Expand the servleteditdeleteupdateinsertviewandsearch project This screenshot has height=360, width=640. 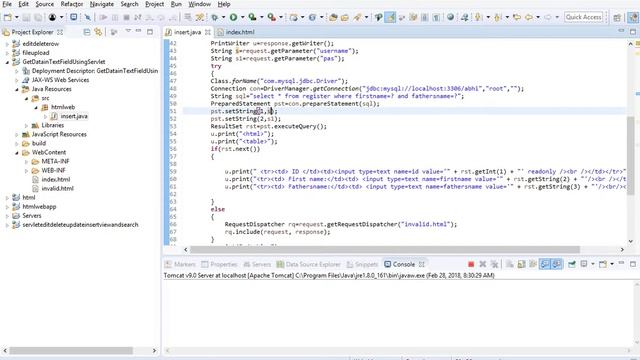tap(7, 225)
